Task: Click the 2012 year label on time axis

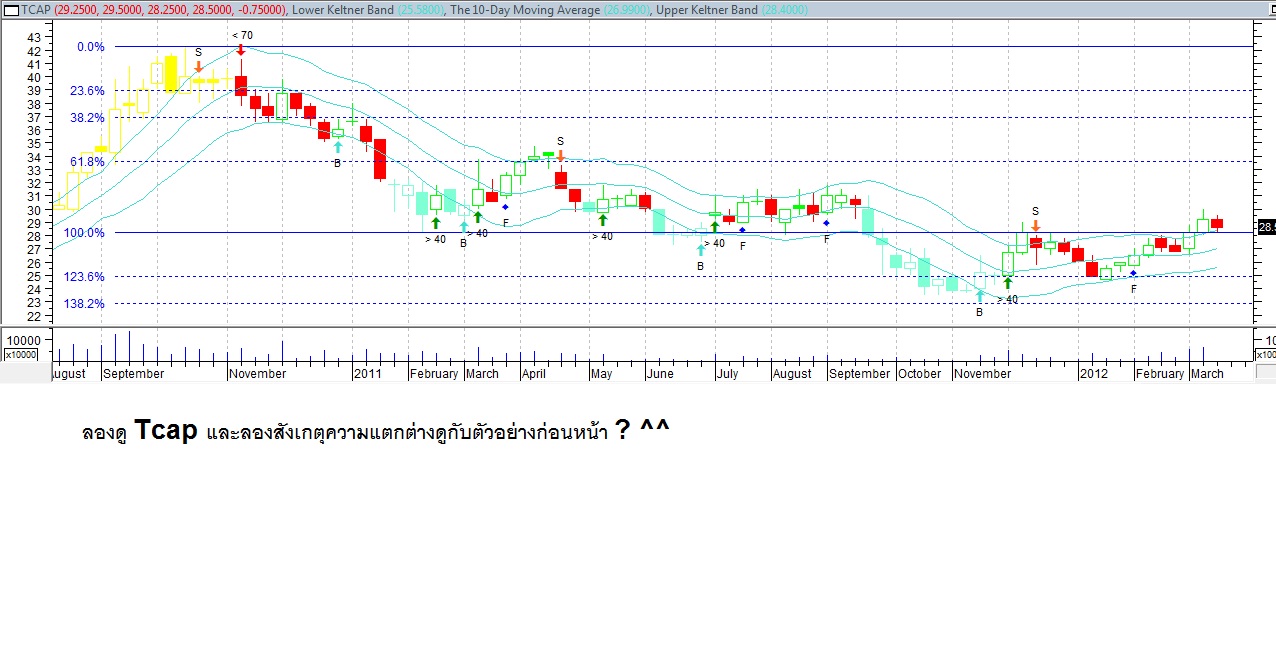Action: coord(1093,374)
